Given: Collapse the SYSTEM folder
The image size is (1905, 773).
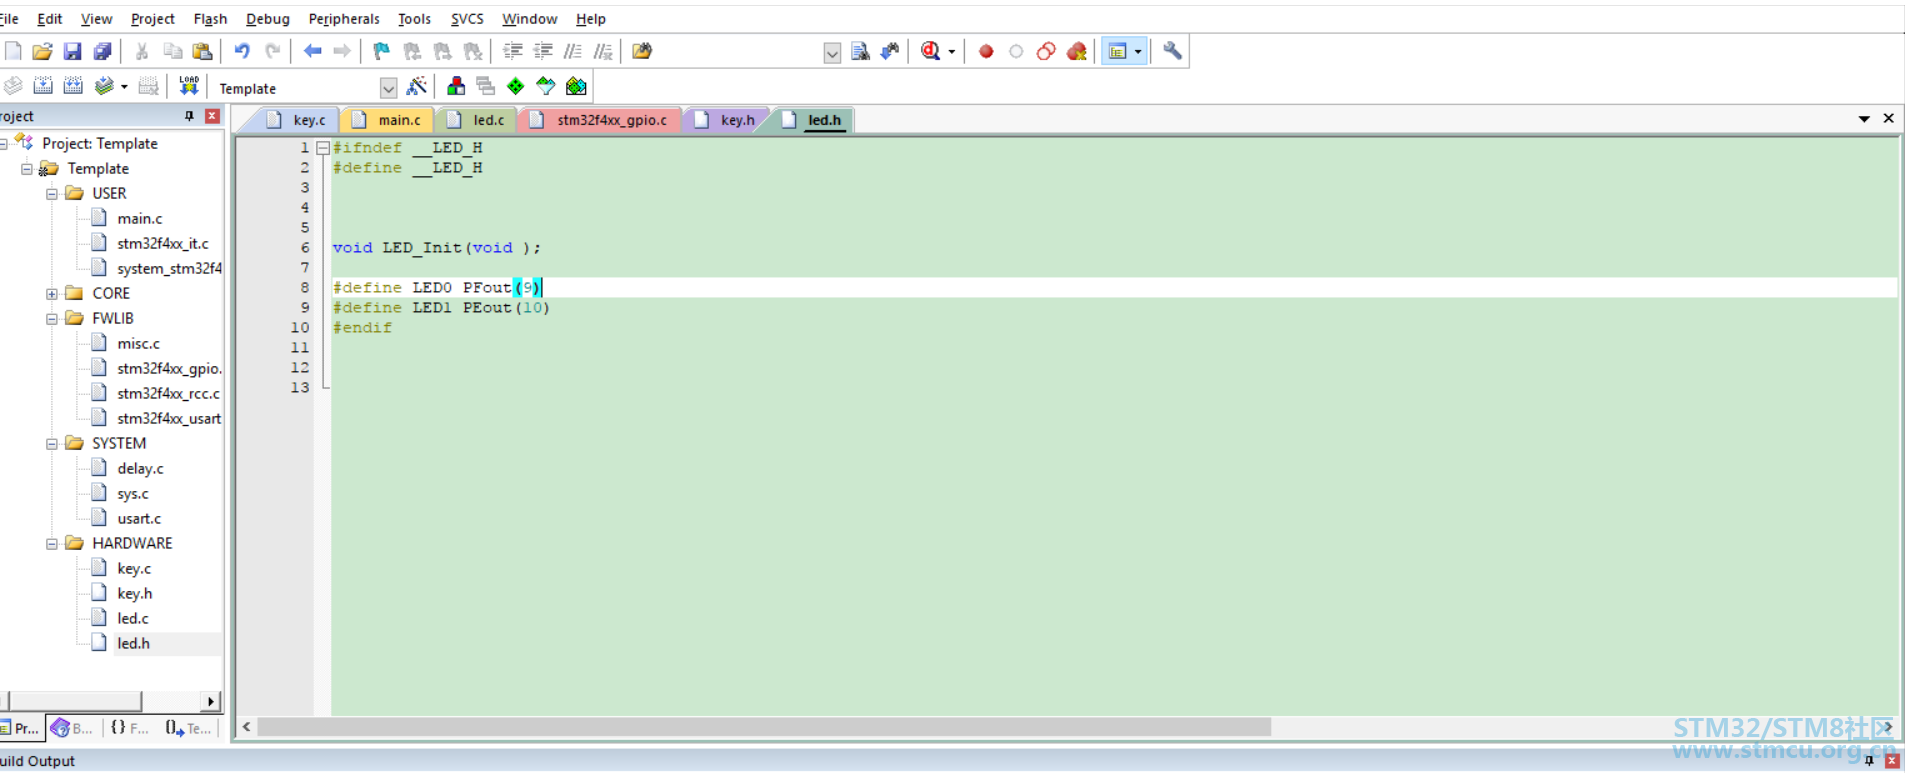Looking at the screenshot, I should coord(52,444).
